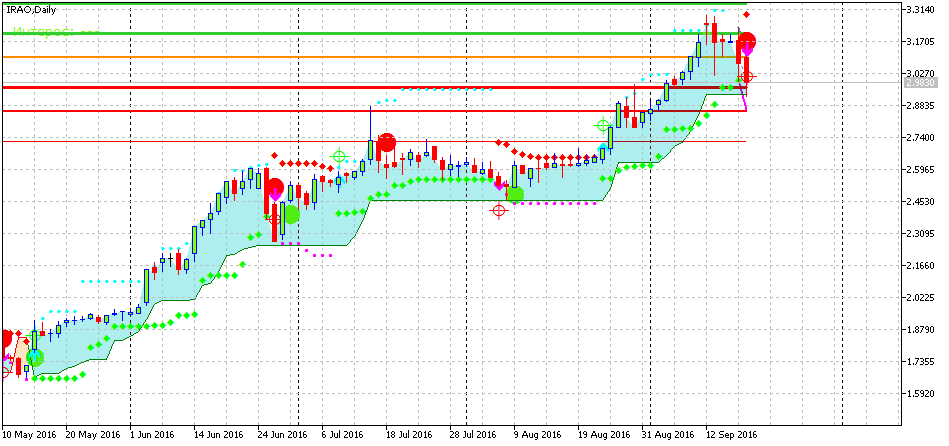The width and height of the screenshot is (949, 446).
Task: Select the green crosshair target near 19 Aug 2016
Action: (603, 126)
